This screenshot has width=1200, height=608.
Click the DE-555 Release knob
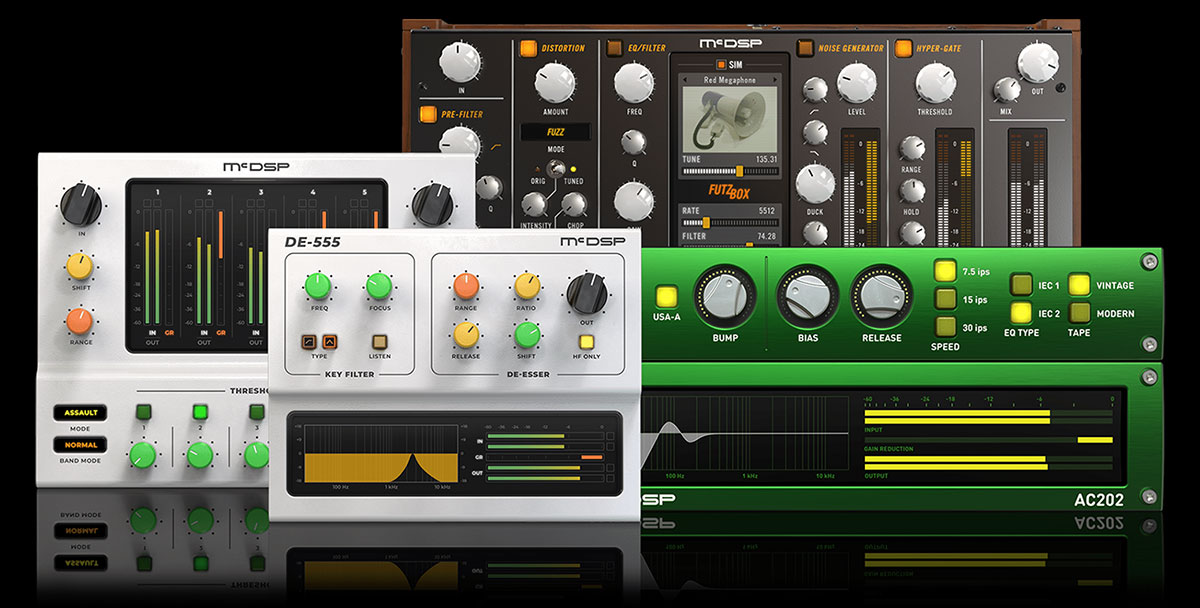tap(465, 335)
